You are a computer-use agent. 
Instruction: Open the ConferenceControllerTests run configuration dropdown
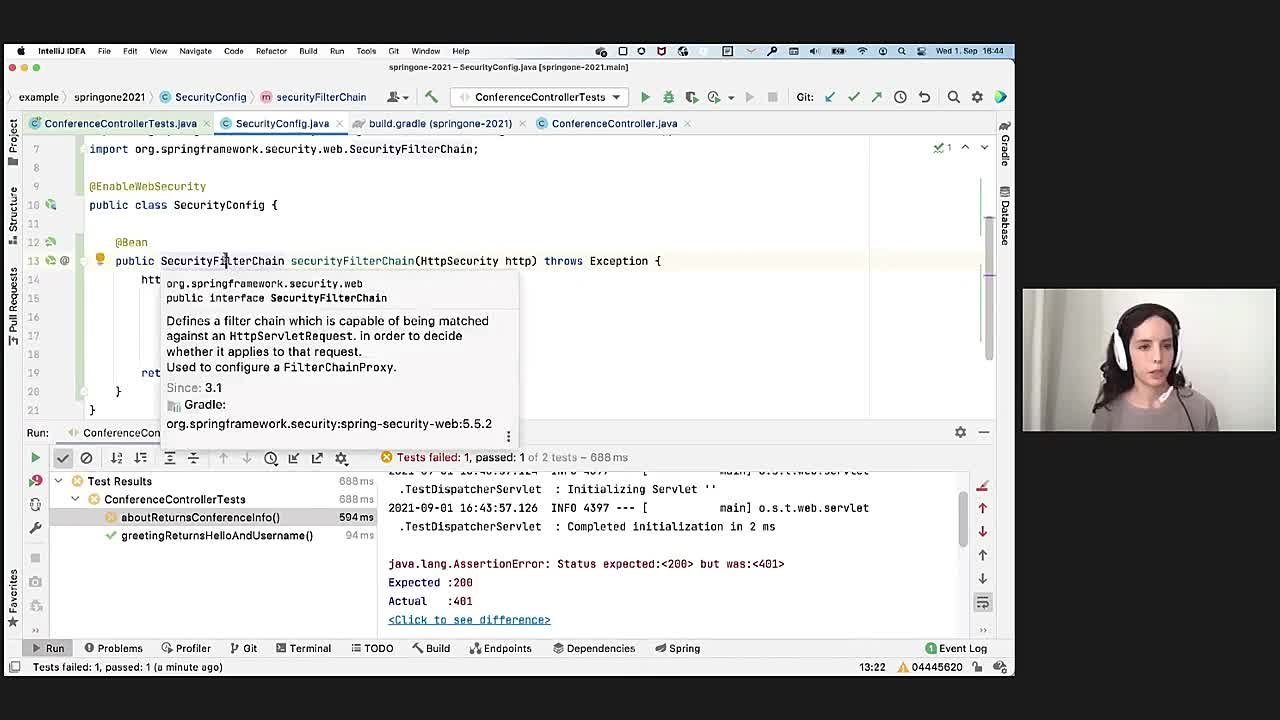540,97
